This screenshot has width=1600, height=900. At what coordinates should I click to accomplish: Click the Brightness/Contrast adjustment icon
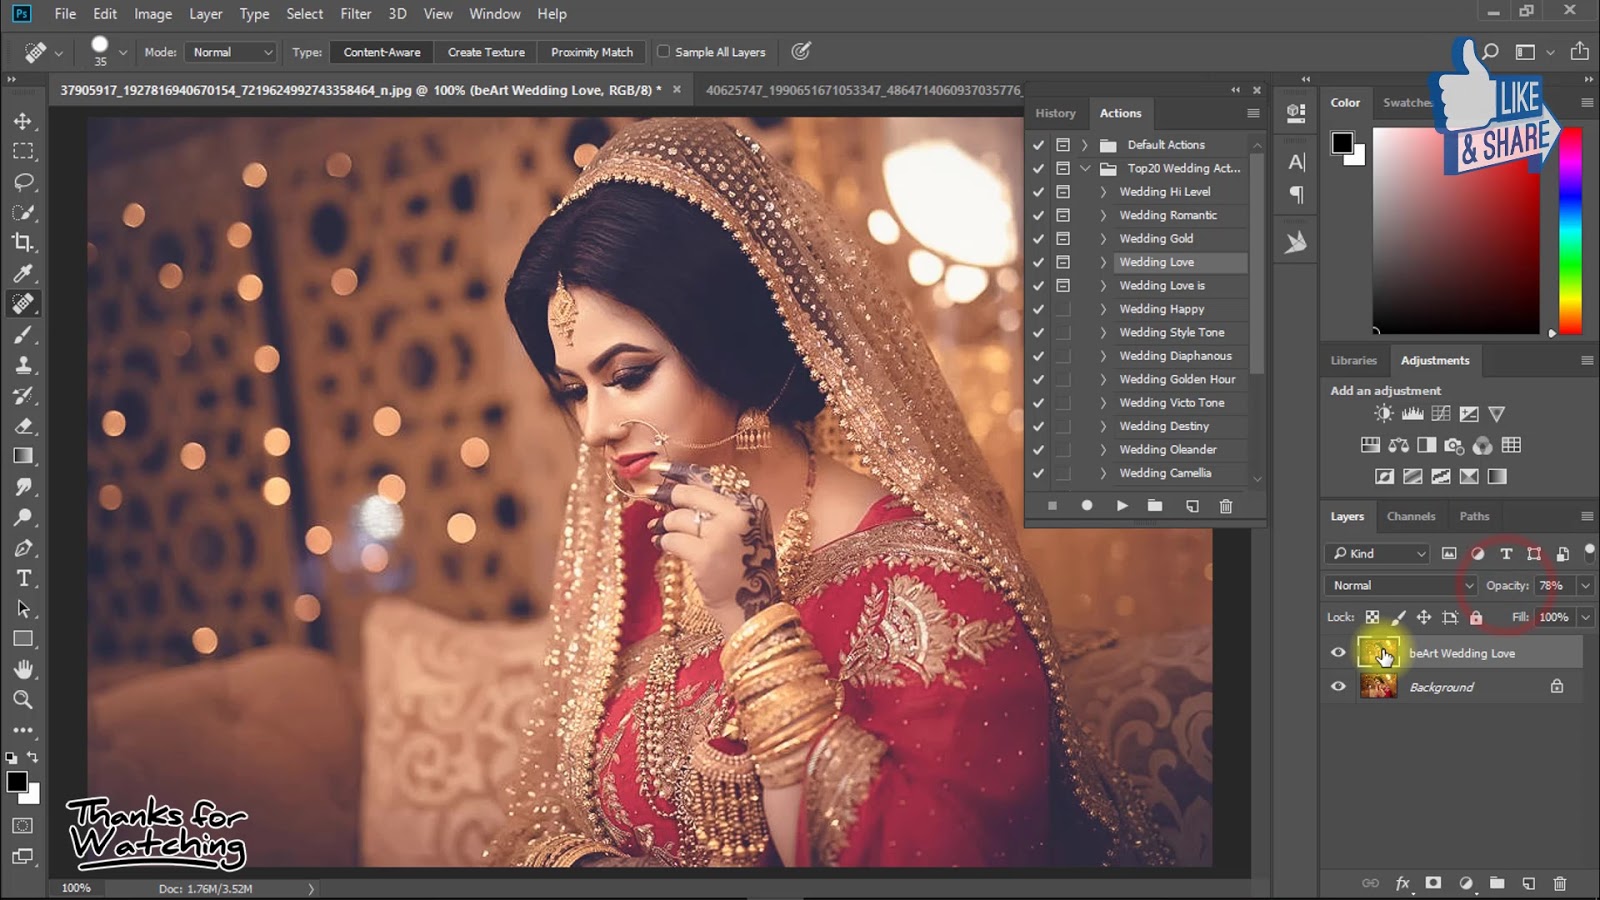[1384, 414]
